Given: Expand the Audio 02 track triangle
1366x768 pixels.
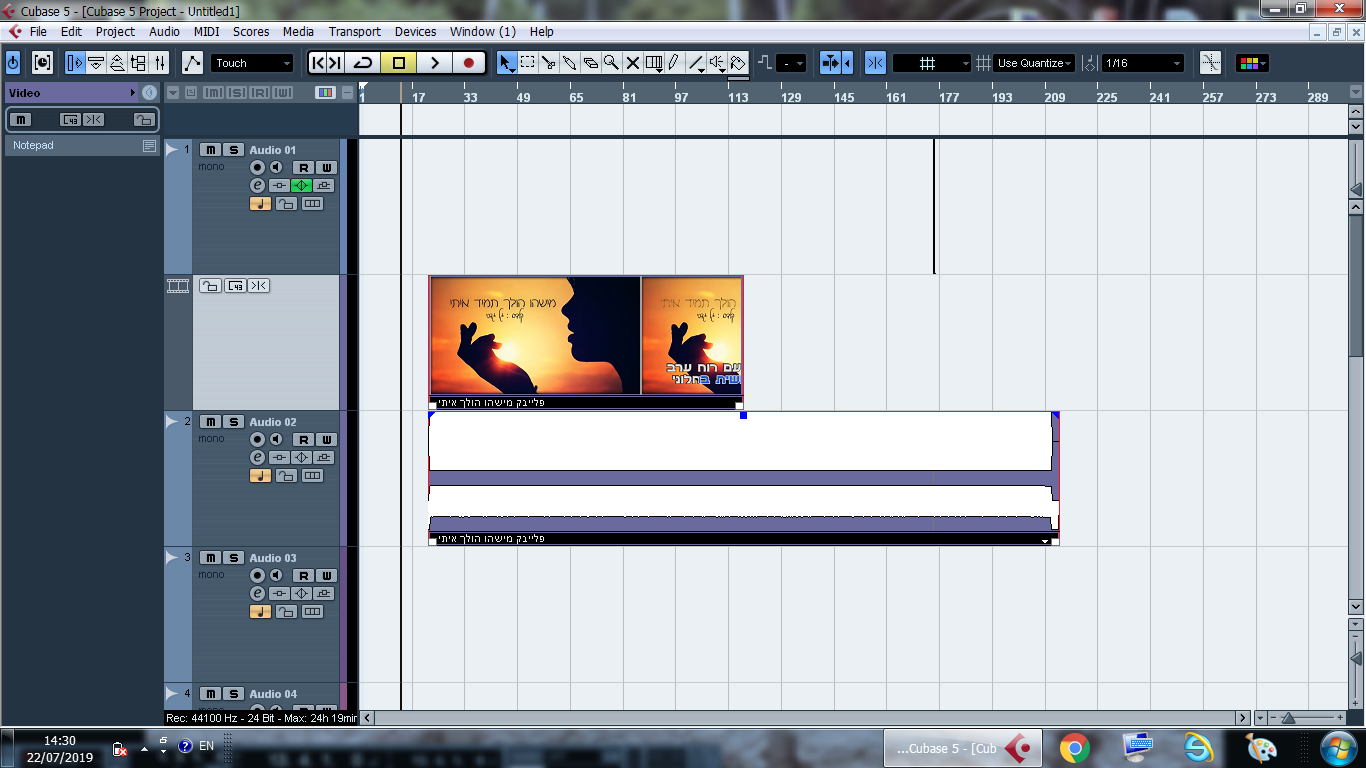Looking at the screenshot, I should 172,422.
